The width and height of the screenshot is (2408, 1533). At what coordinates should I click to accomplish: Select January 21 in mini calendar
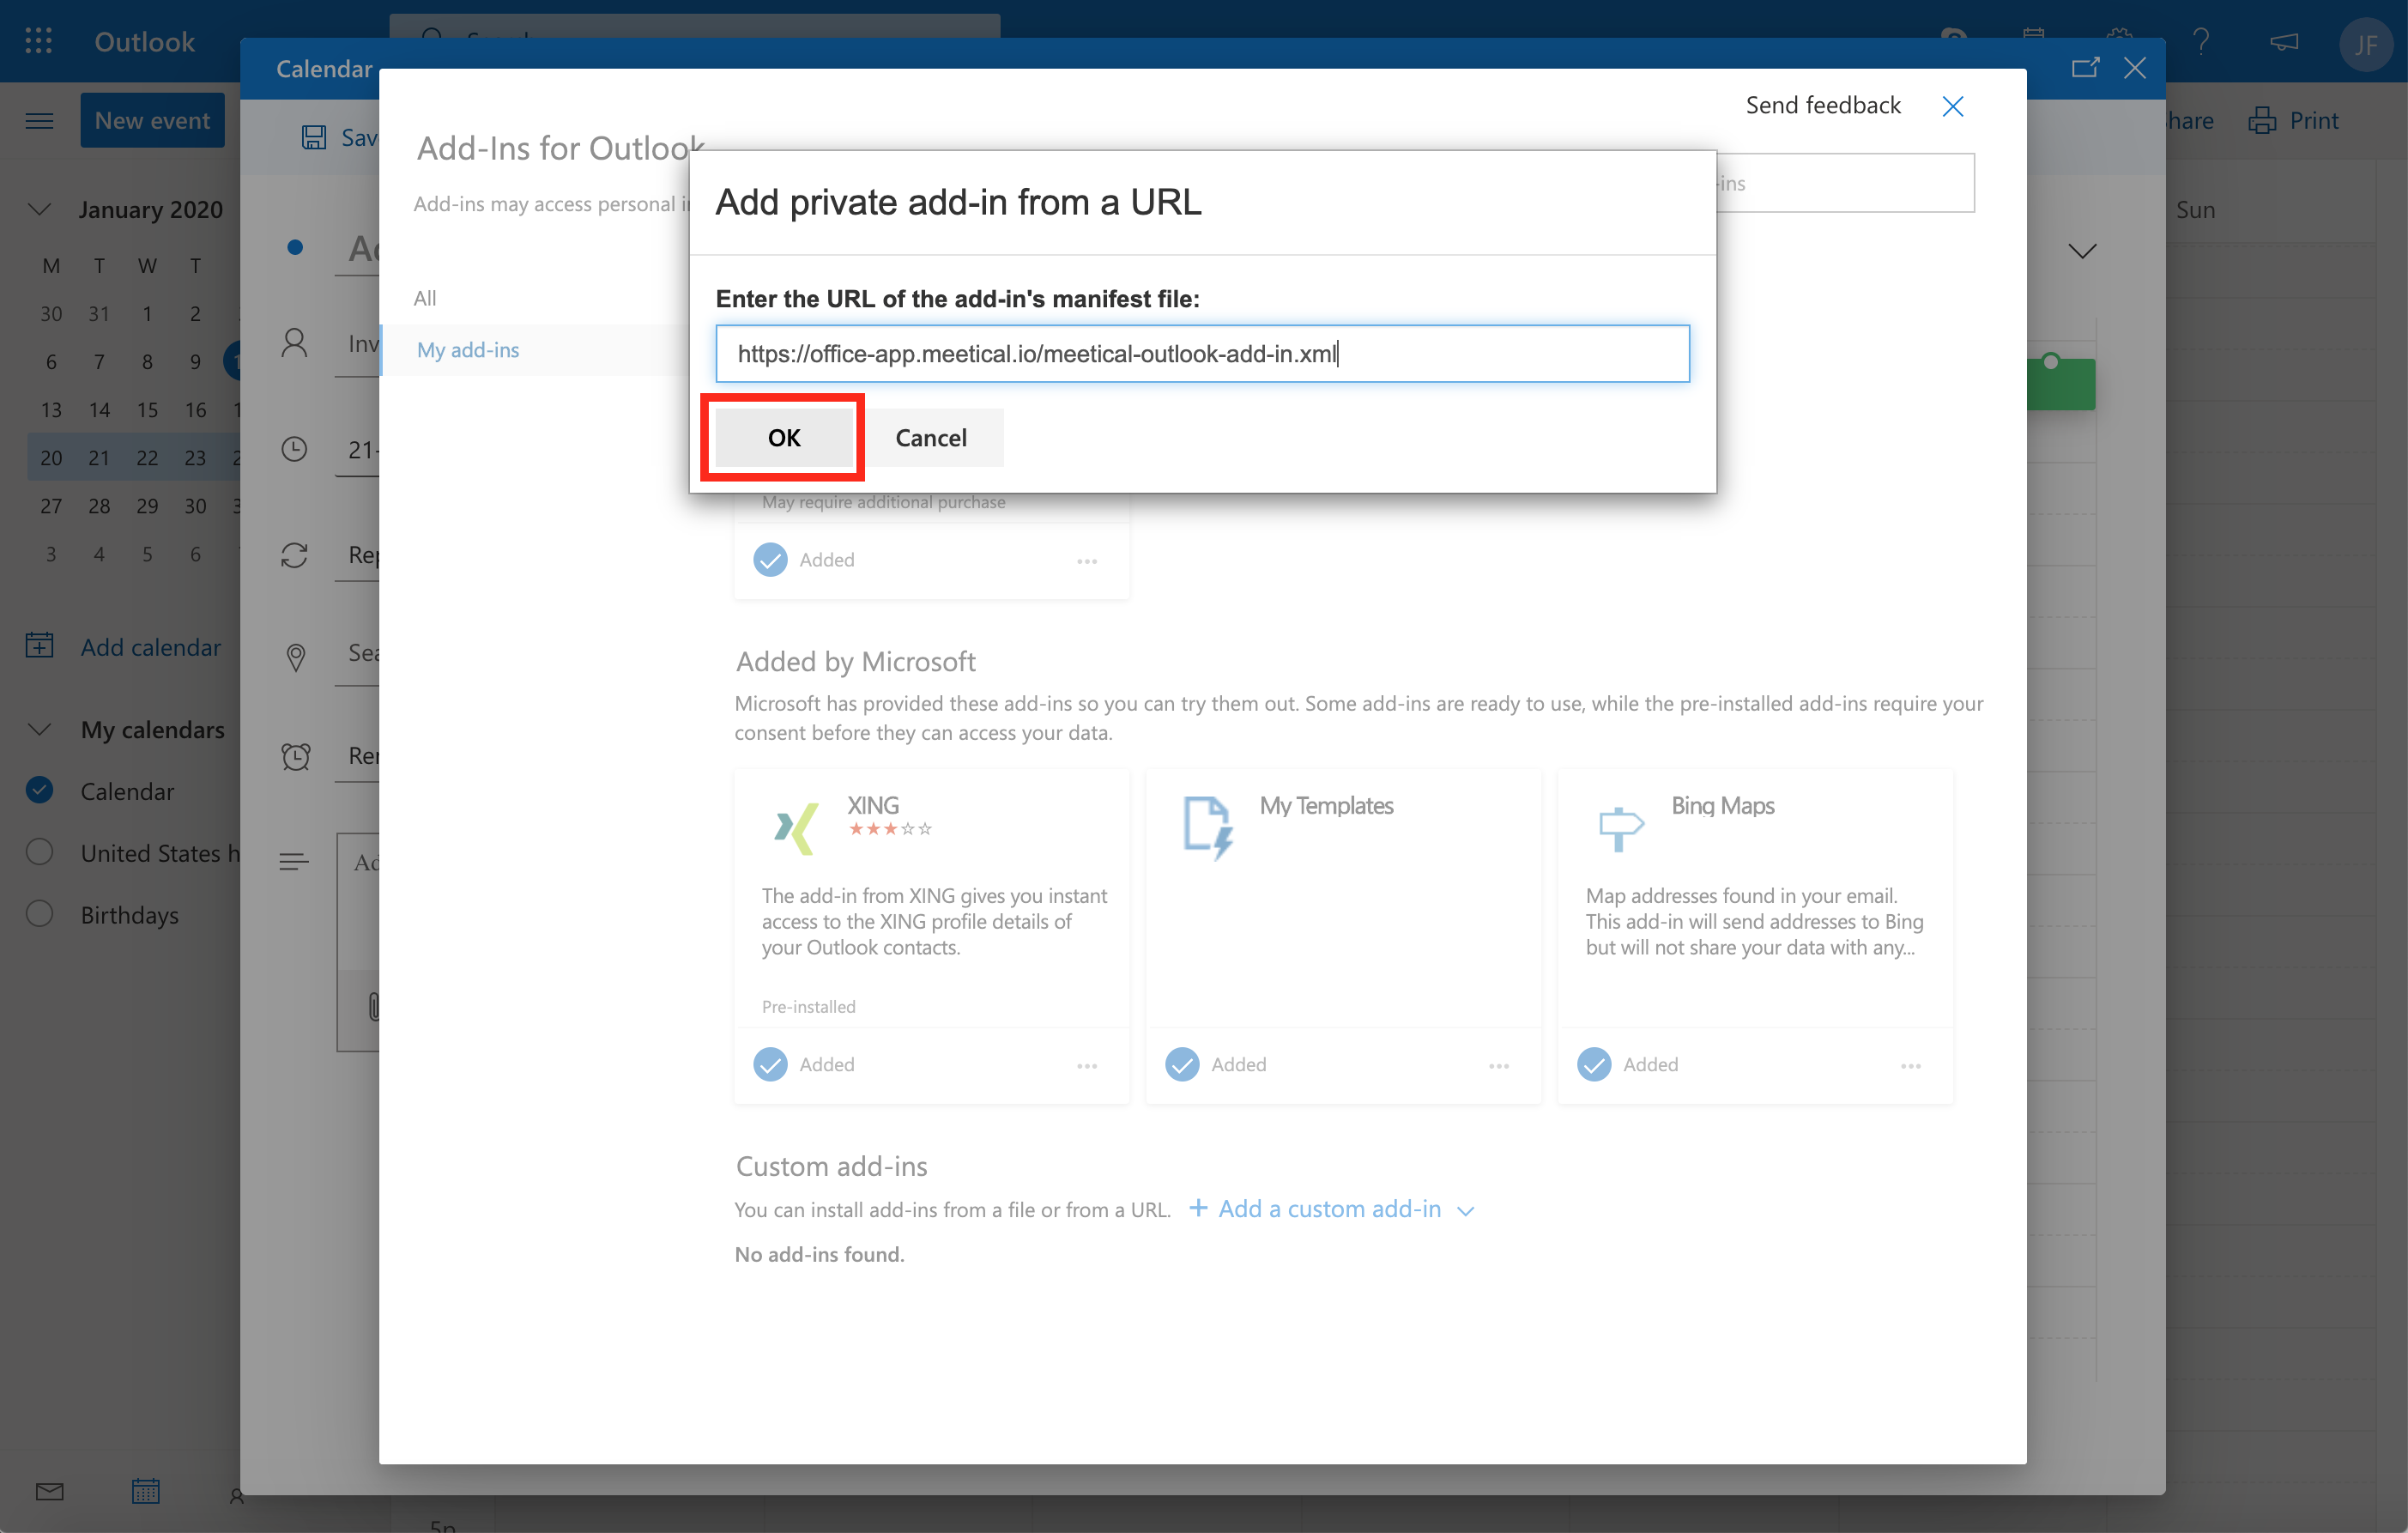pyautogui.click(x=99, y=457)
